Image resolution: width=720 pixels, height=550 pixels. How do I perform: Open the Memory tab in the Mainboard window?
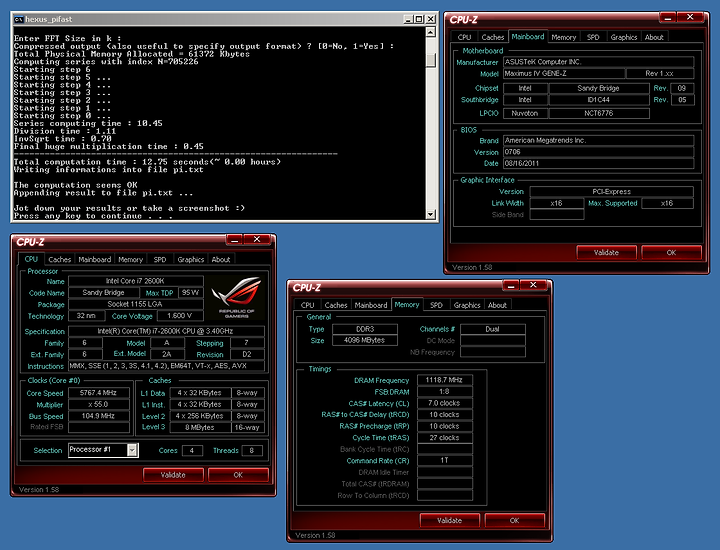tap(563, 37)
